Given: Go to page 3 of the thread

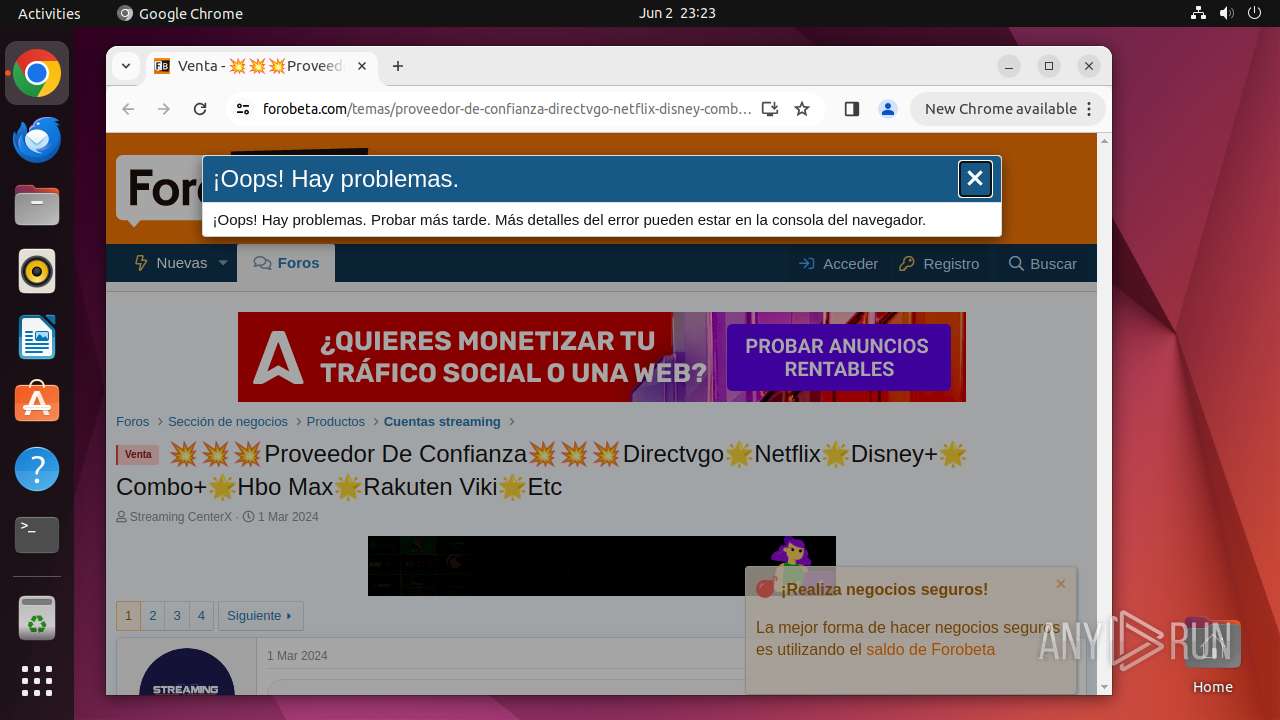Looking at the screenshot, I should tap(177, 616).
